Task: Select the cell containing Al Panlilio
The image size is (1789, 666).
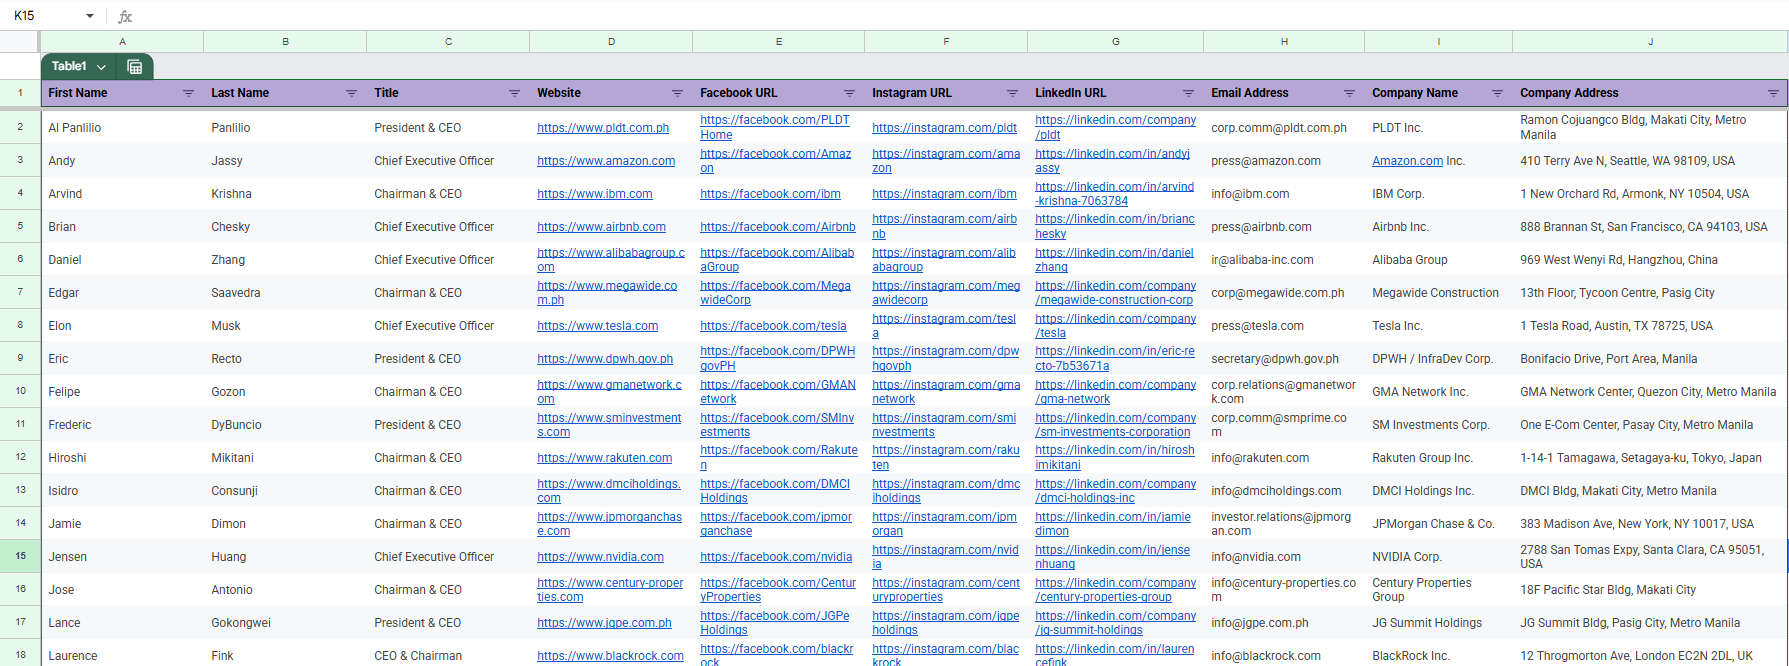Action: (122, 127)
